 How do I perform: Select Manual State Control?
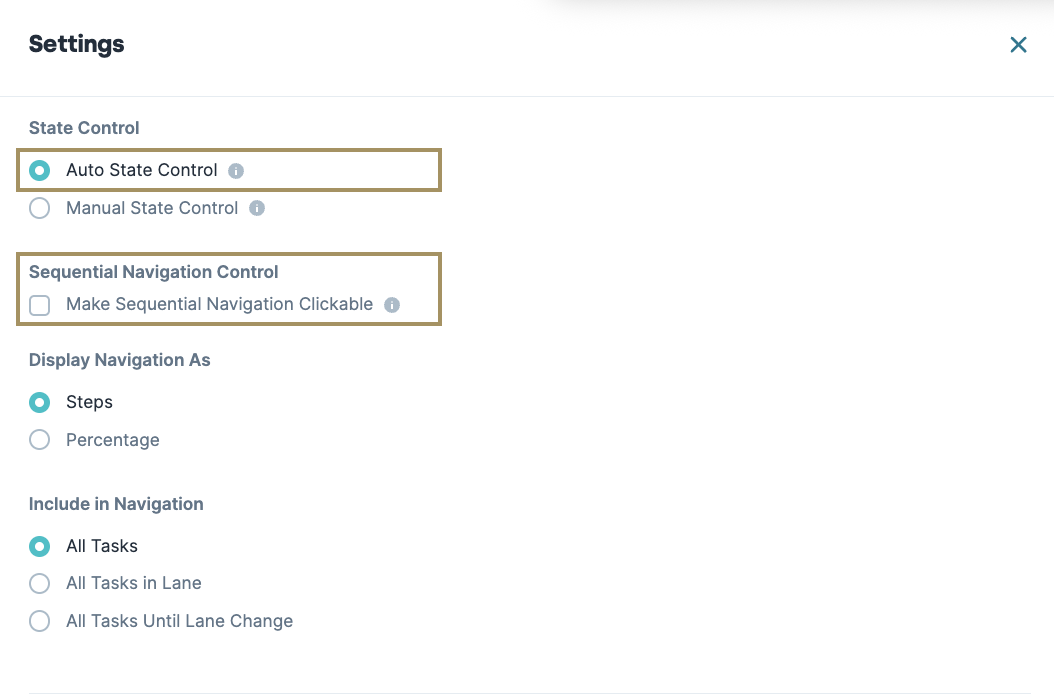39,208
